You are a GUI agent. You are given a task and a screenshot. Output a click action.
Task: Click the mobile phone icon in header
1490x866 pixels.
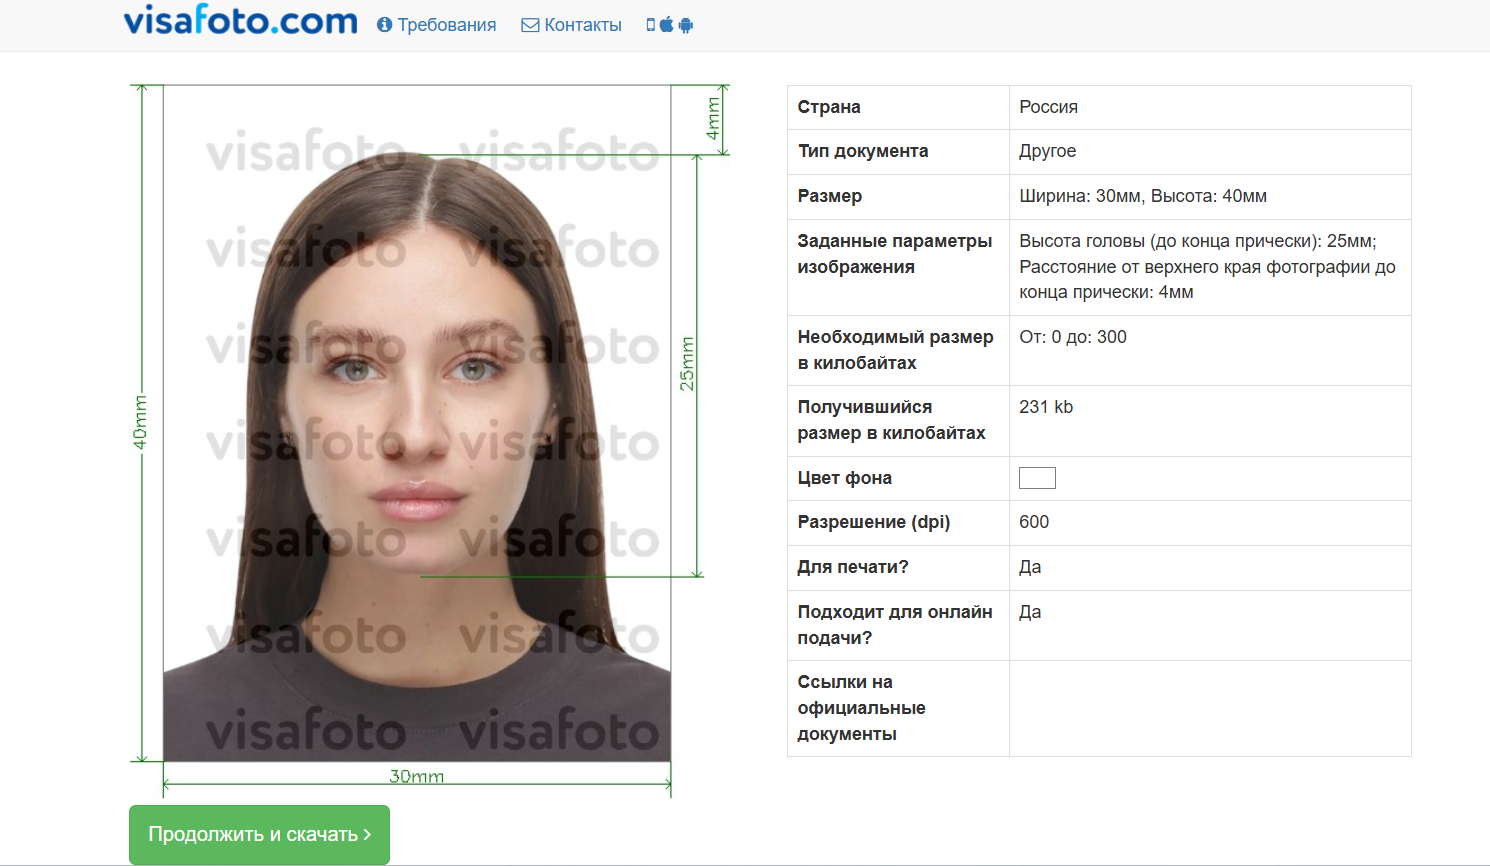[651, 25]
